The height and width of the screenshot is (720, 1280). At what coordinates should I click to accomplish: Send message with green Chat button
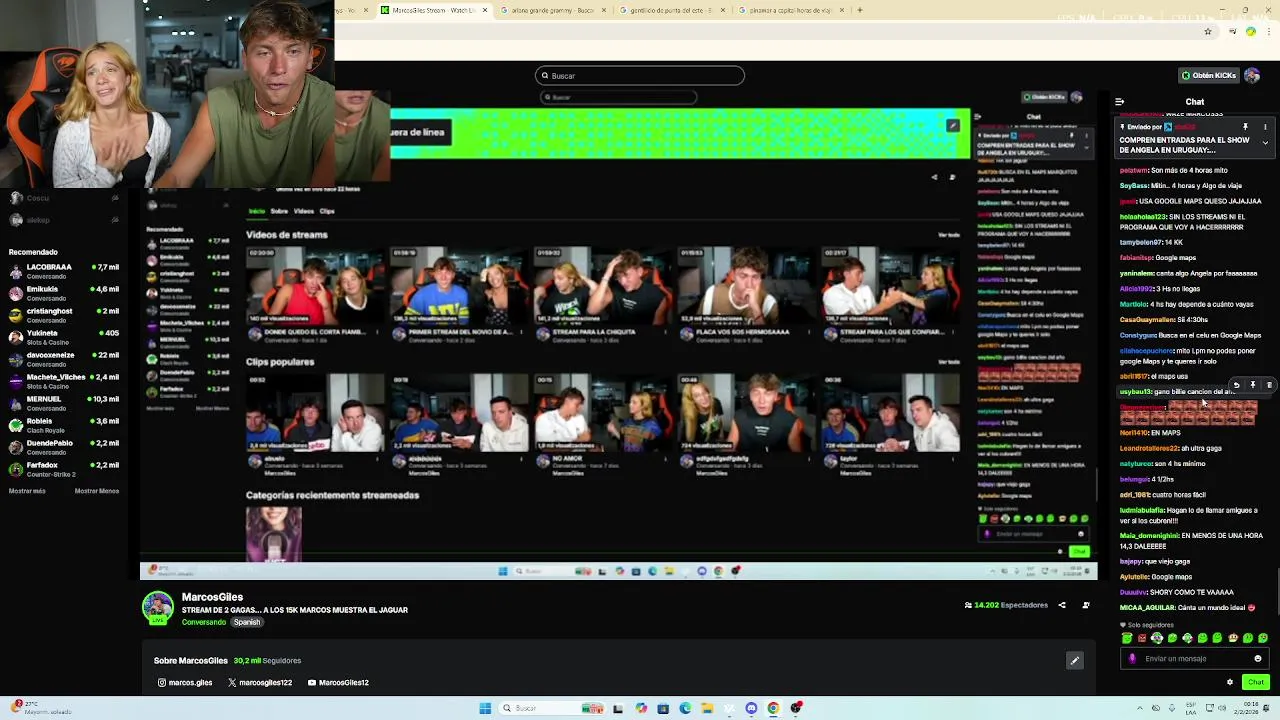coord(1256,682)
